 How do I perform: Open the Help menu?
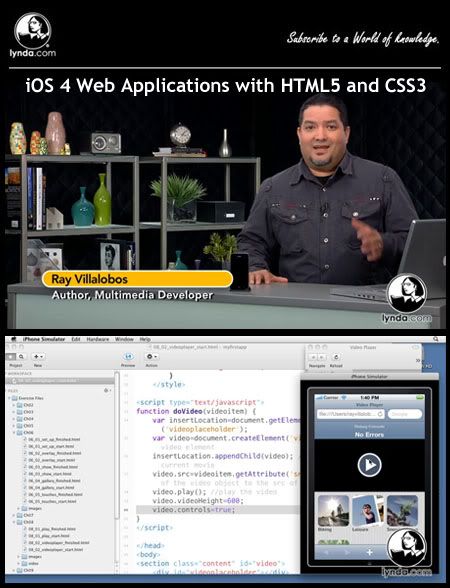pyautogui.click(x=145, y=339)
